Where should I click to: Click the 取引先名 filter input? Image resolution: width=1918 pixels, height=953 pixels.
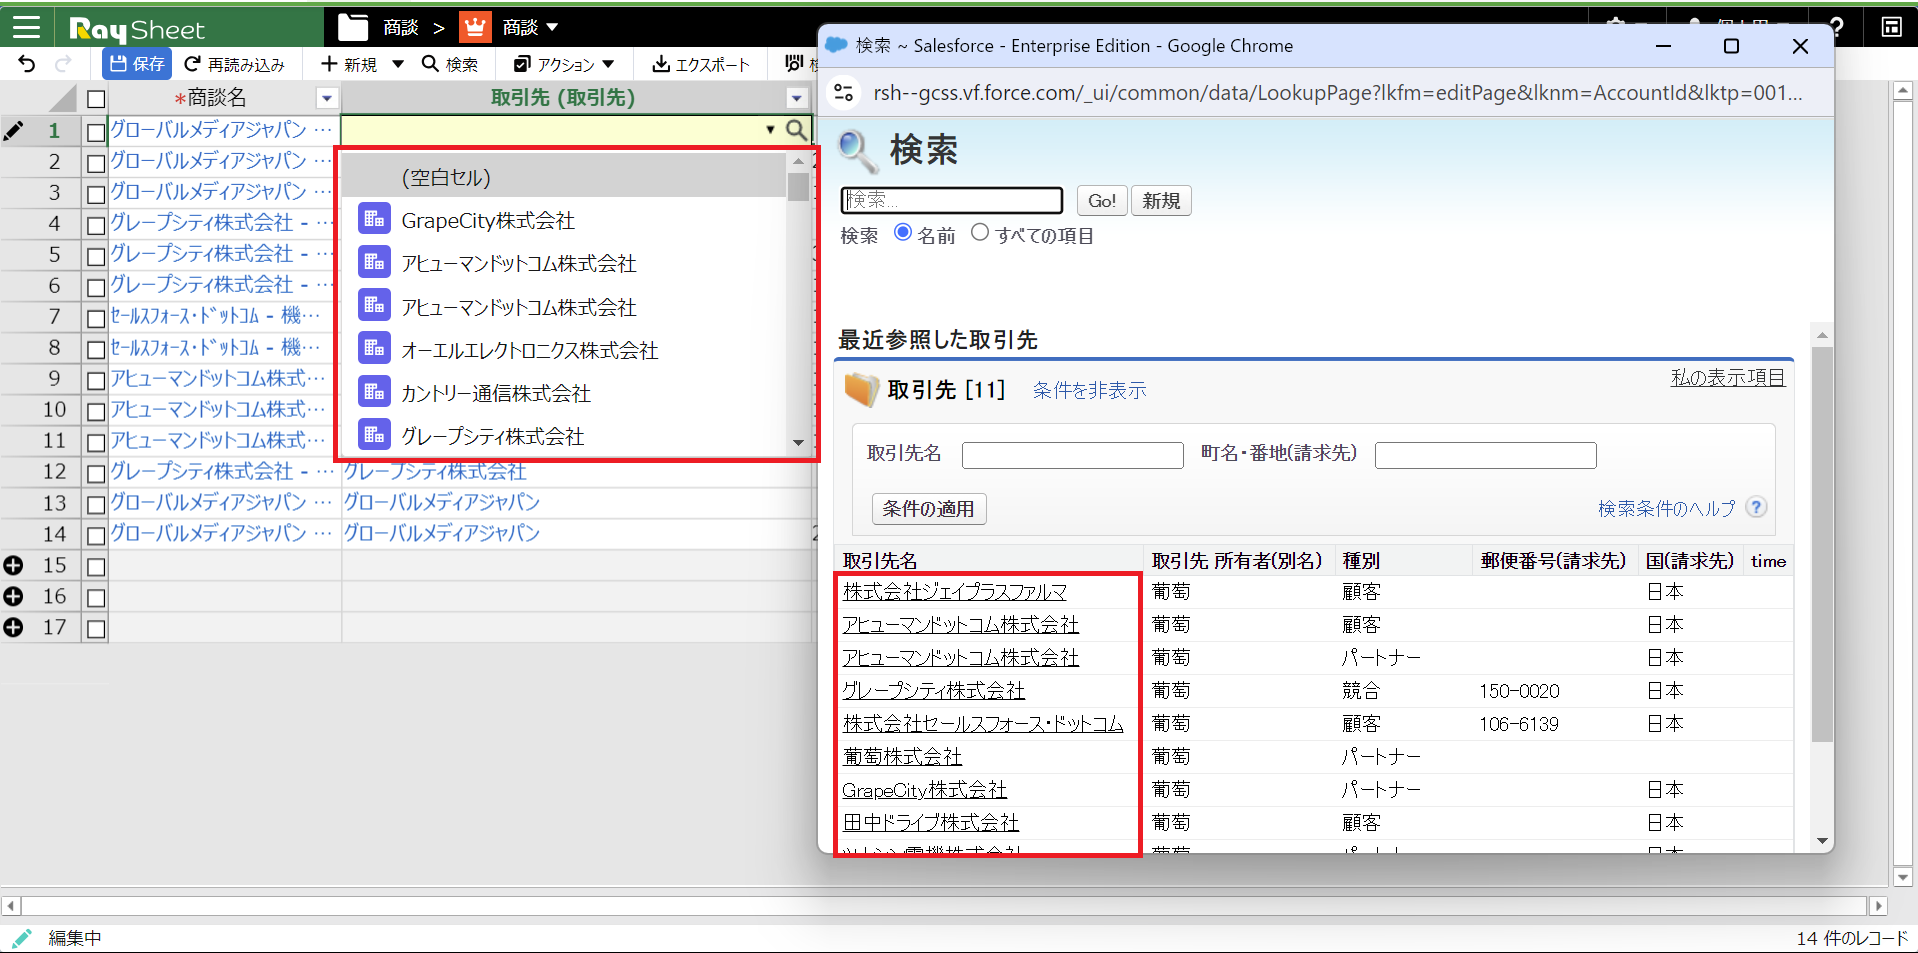pos(1072,455)
